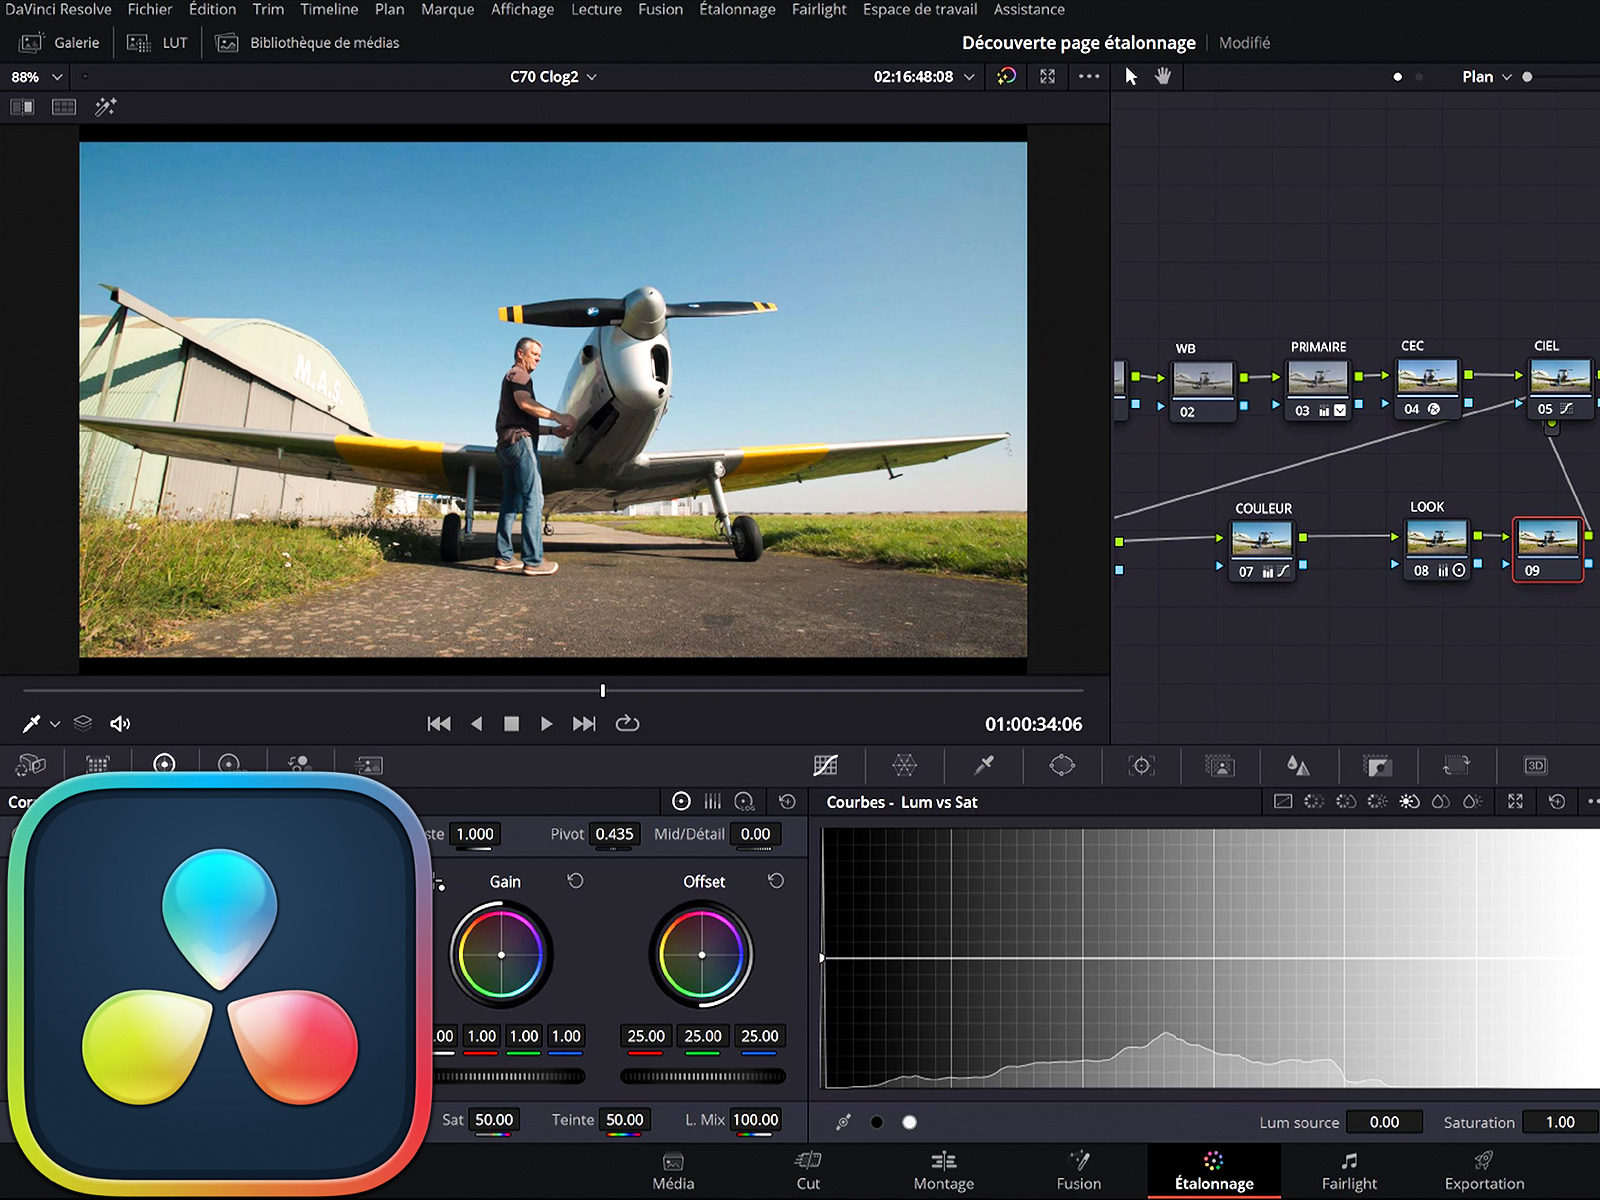Open the Galerie panel
Screen dimensions: 1600x1200
click(61, 43)
